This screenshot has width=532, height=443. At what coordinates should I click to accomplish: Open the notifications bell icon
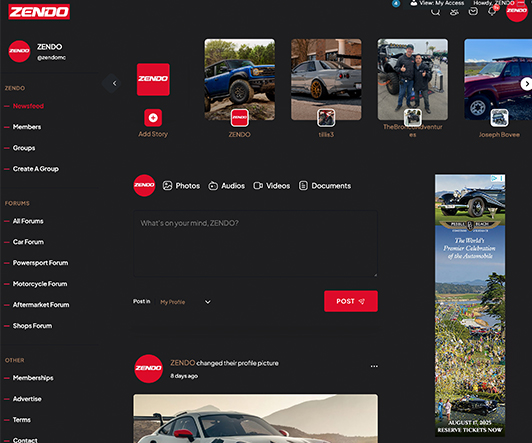[x=492, y=12]
